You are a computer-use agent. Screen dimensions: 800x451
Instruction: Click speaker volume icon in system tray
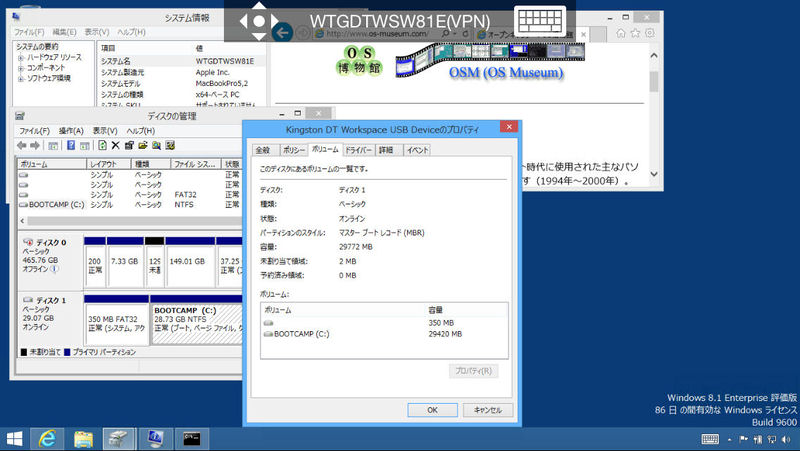click(x=786, y=439)
